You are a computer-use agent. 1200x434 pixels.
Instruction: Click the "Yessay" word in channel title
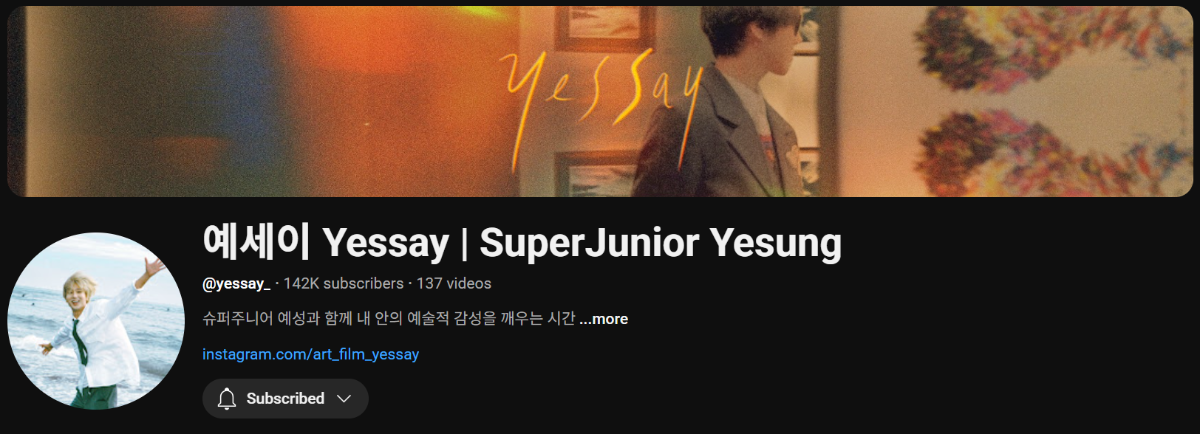[387, 244]
